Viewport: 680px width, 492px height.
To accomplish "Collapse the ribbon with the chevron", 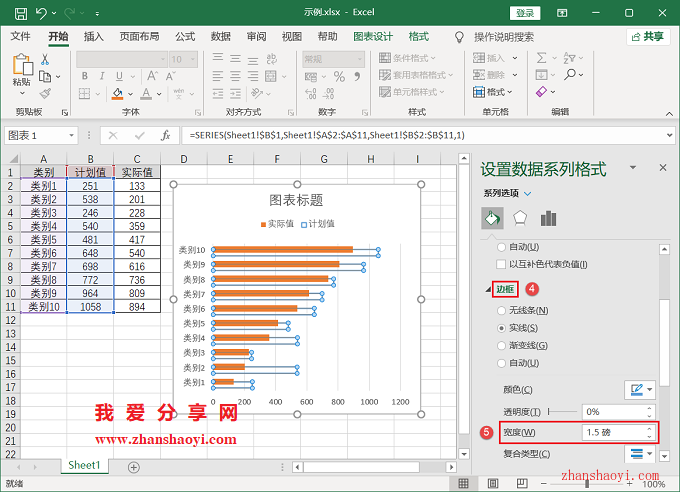I will tap(669, 114).
